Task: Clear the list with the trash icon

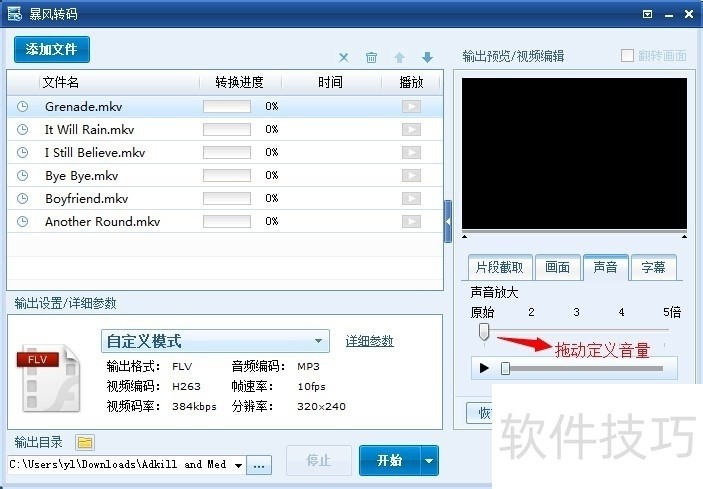Action: click(x=371, y=57)
